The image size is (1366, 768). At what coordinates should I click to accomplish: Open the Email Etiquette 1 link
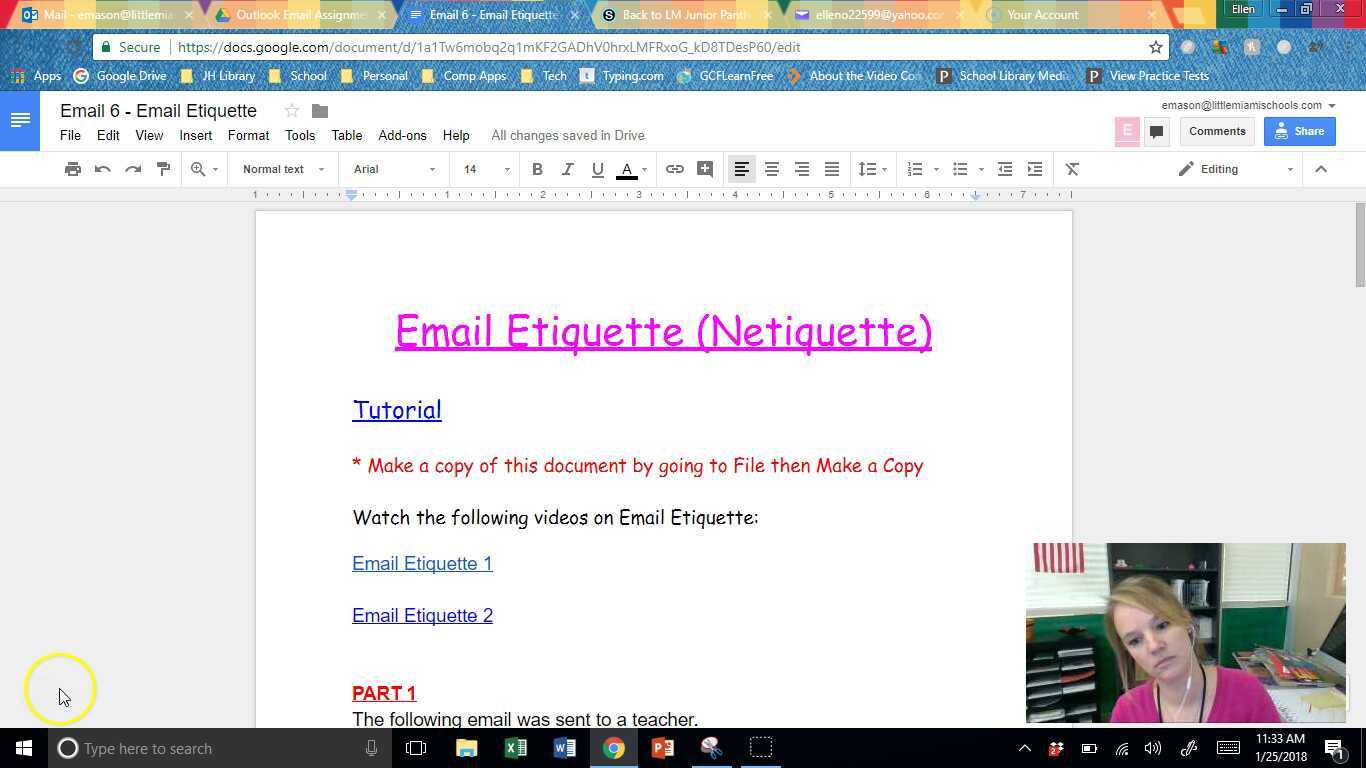(422, 563)
